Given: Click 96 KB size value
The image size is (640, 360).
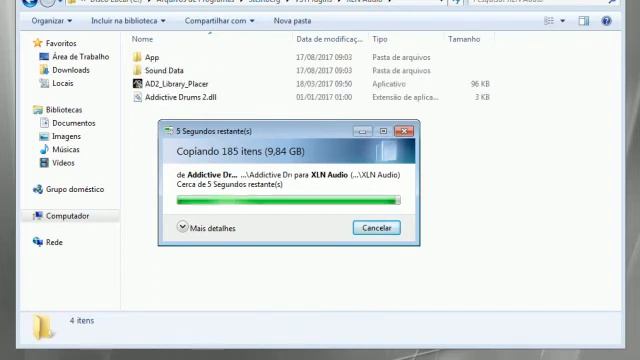Looking at the screenshot, I should [x=480, y=84].
